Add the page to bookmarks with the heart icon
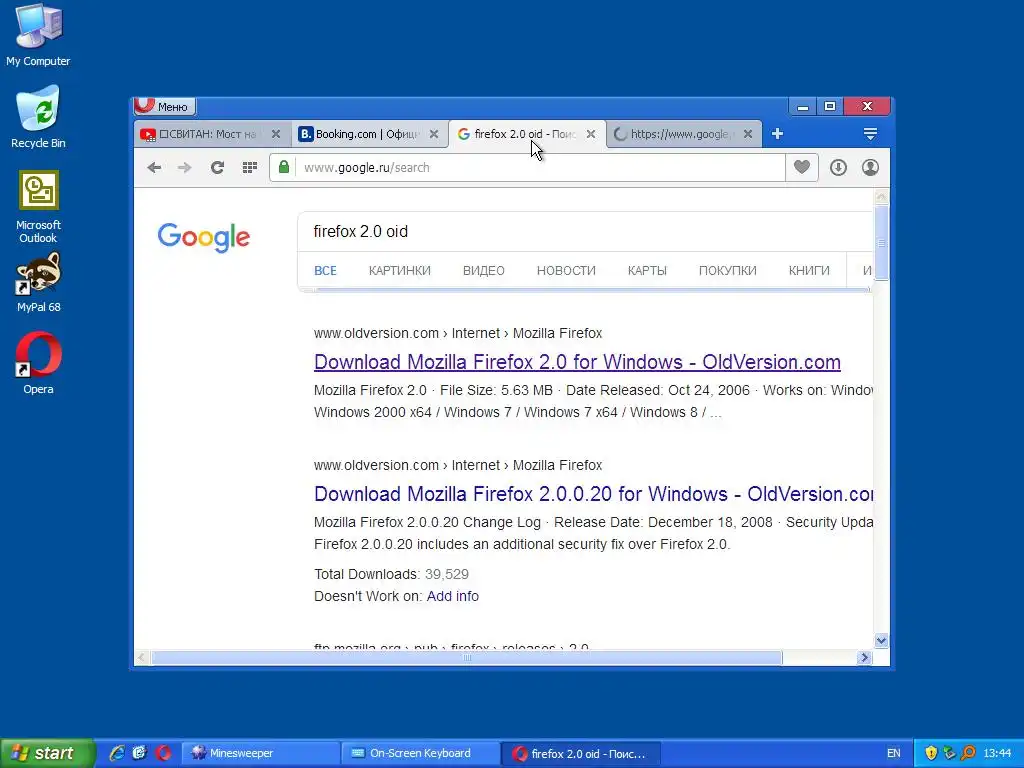 coord(802,167)
